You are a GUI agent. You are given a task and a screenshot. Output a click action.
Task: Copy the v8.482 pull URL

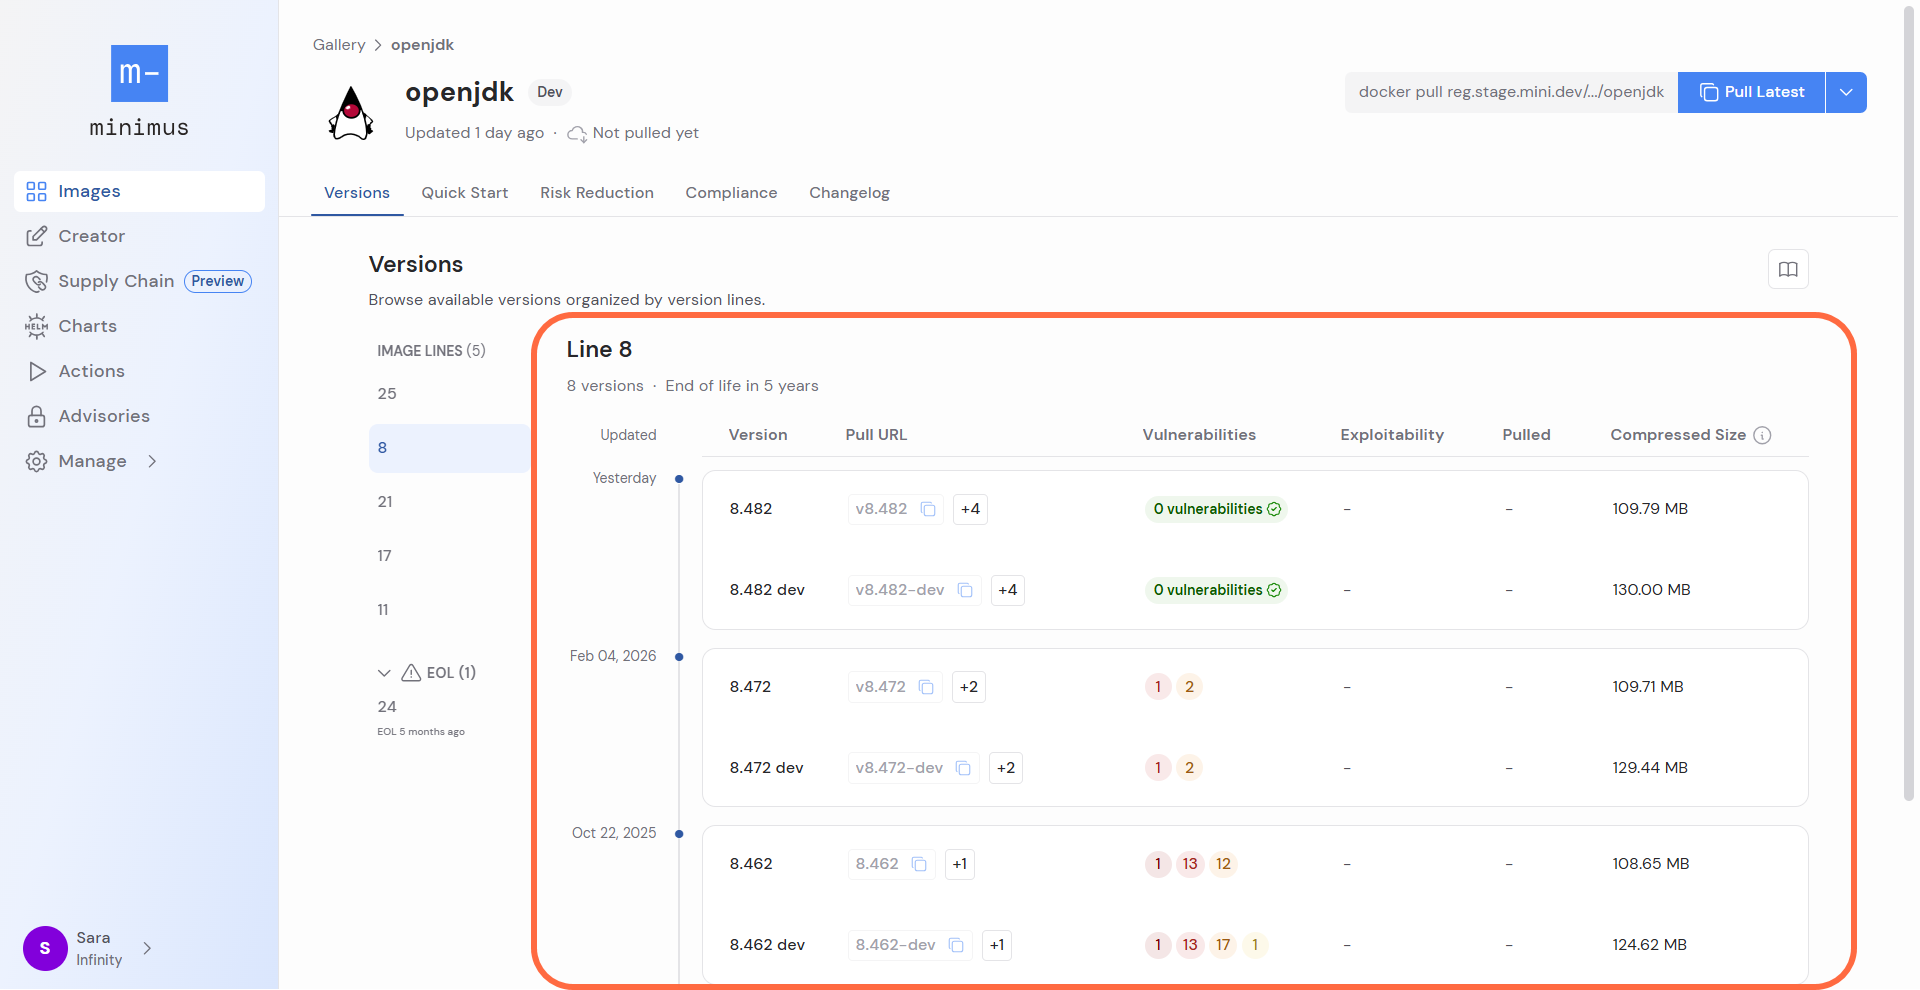(928, 509)
